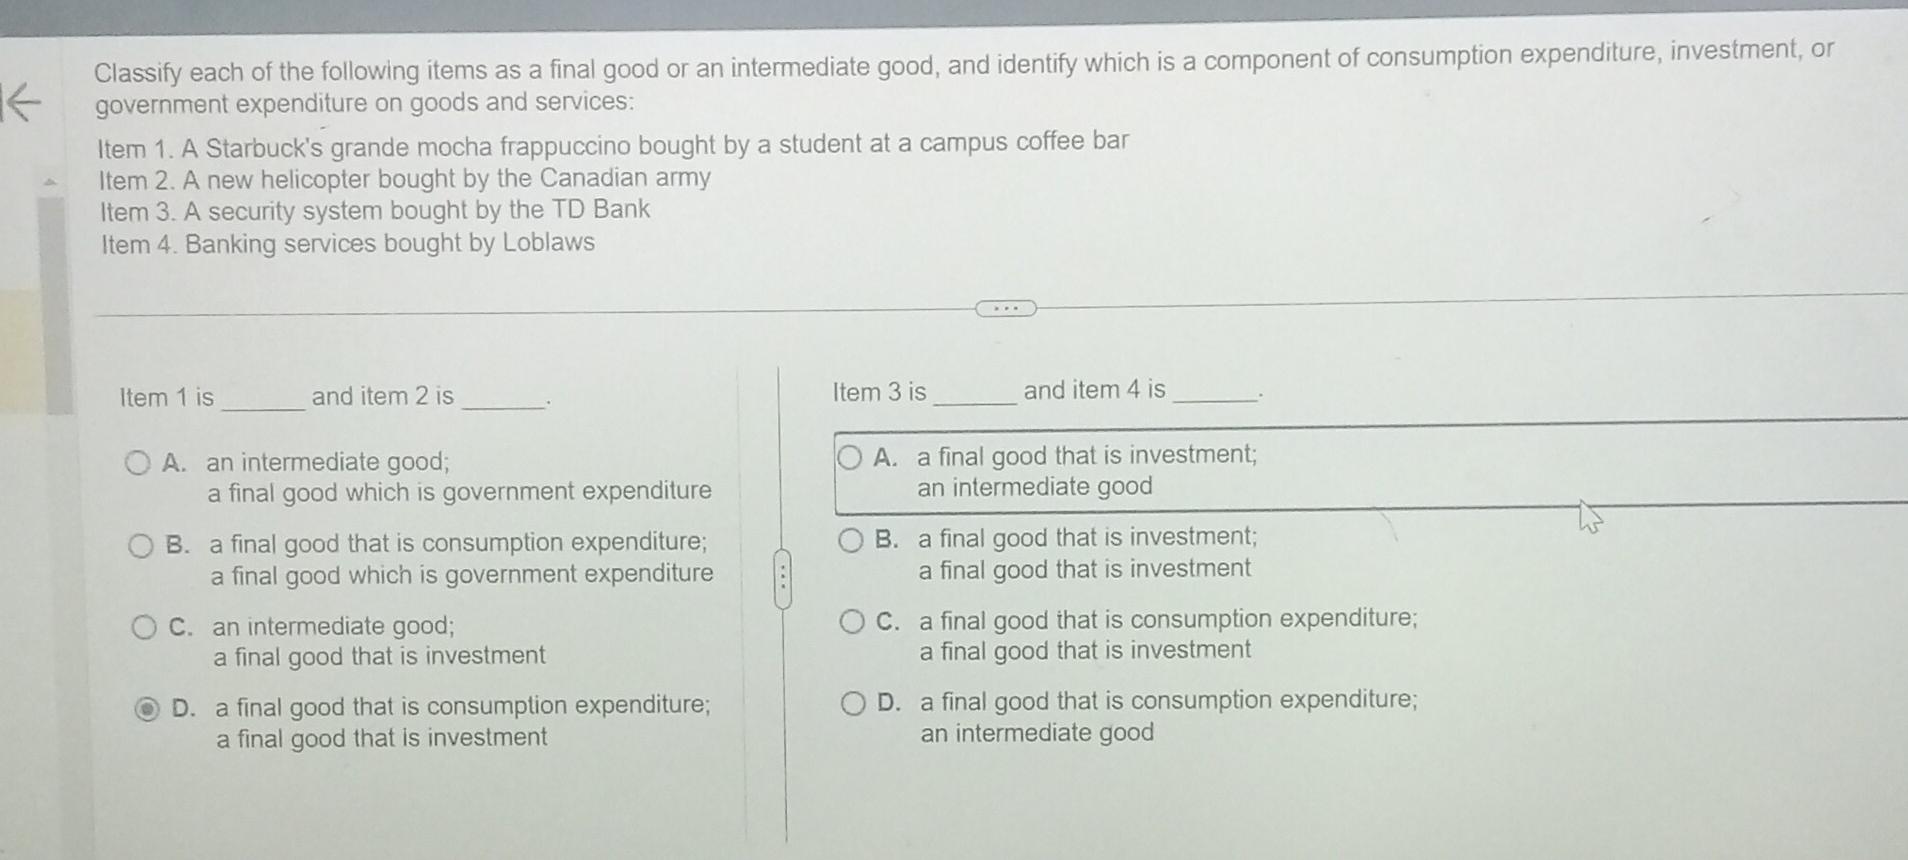Click the vertical dotted drag handle between answer columns
Image resolution: width=1908 pixels, height=860 pixels.
pyautogui.click(x=782, y=575)
